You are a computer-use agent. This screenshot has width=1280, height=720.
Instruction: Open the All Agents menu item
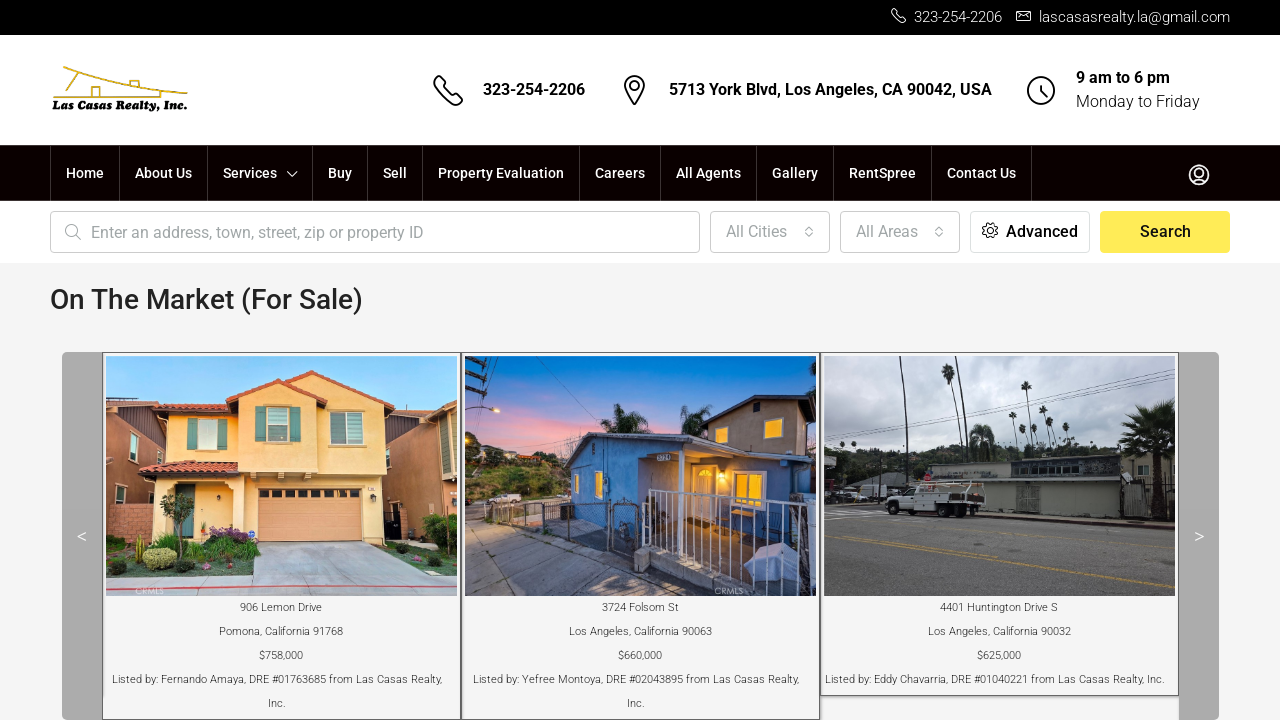coord(708,173)
